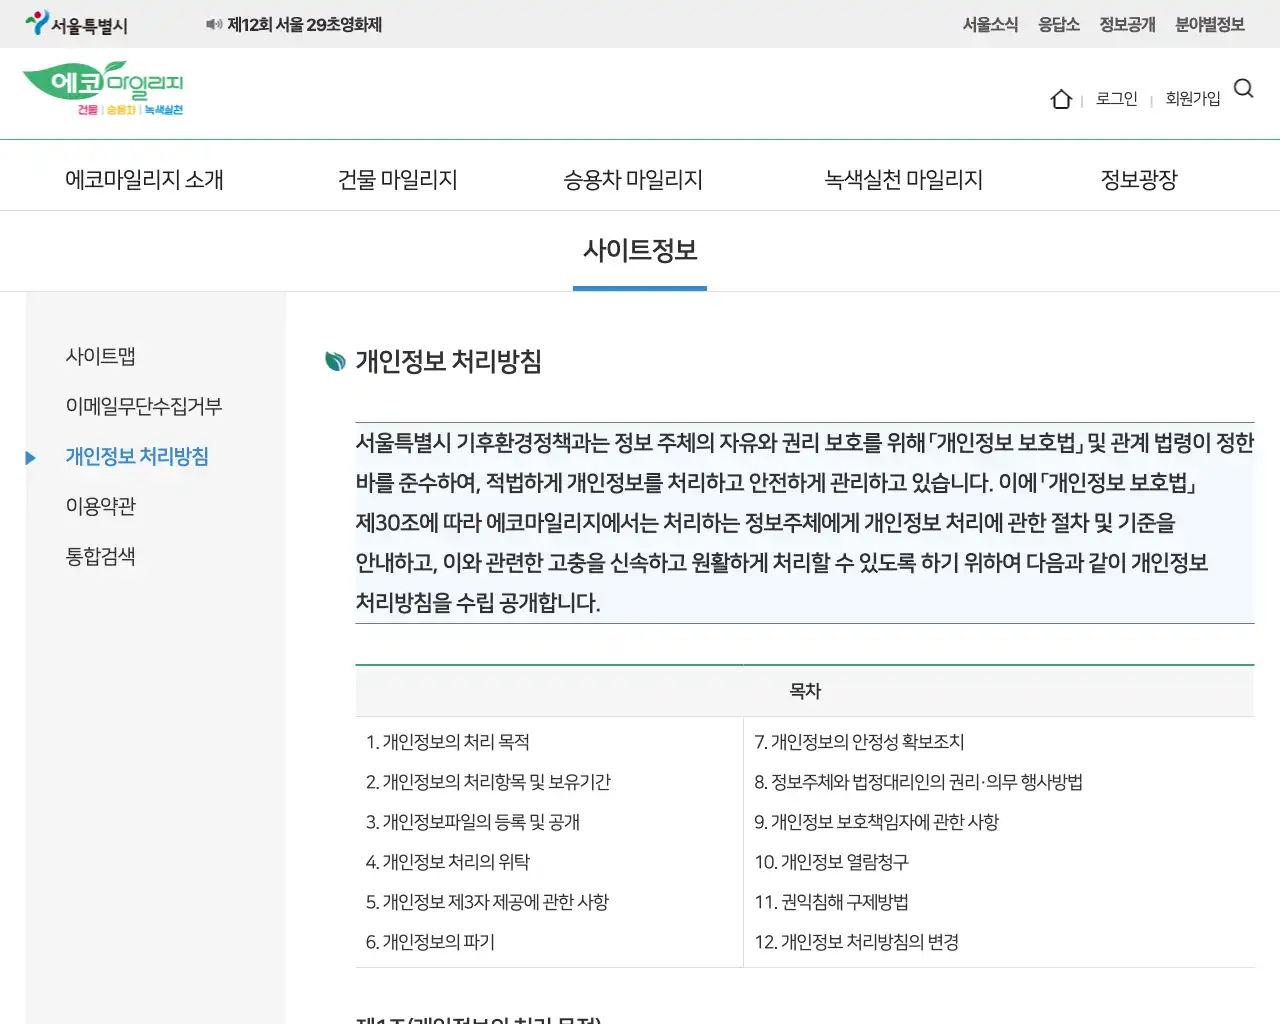Open the 녹색실천 마일리지 menu
The image size is (1280, 1024).
[x=904, y=179]
